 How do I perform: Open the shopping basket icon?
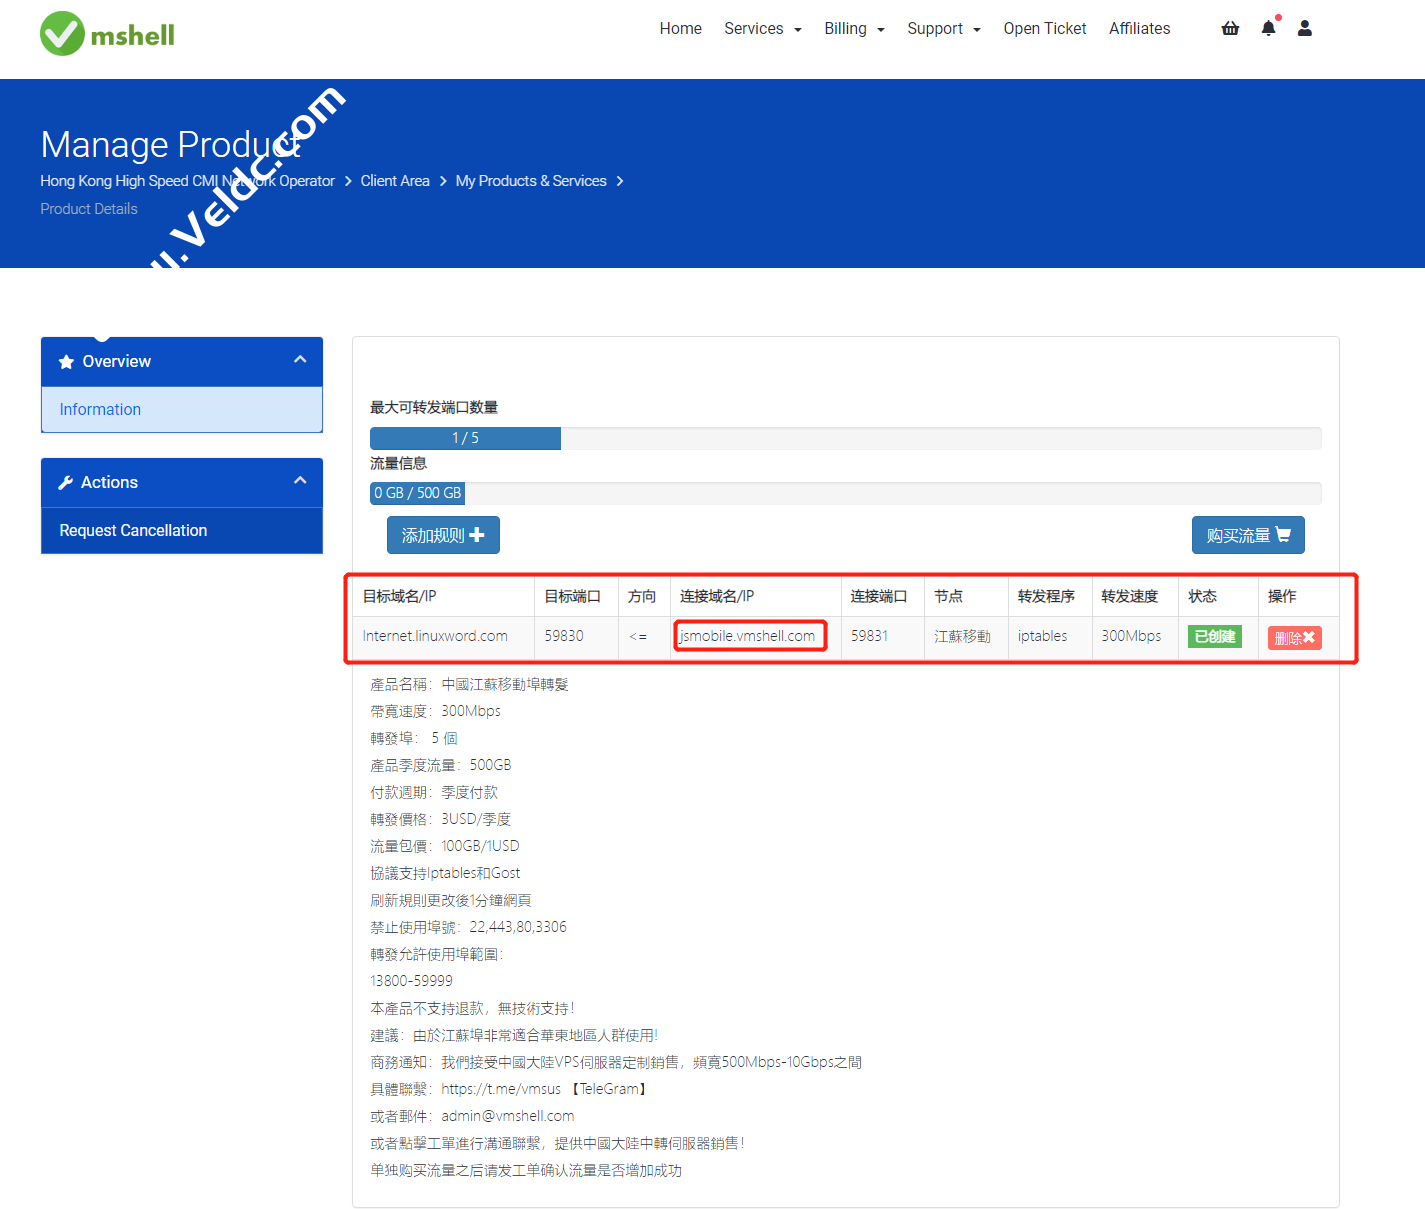1230,28
